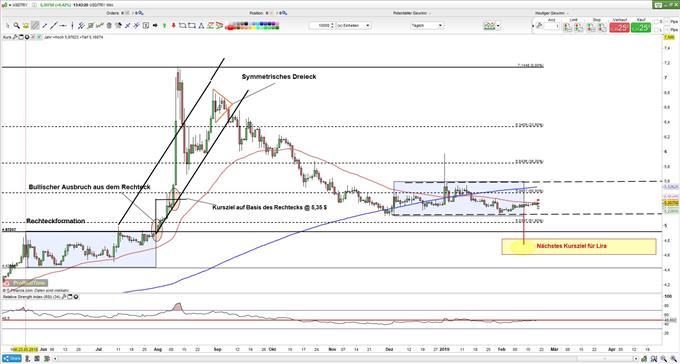680x364 pixels.
Task: Open the Täglich timeframe dropdown
Action: (427, 26)
